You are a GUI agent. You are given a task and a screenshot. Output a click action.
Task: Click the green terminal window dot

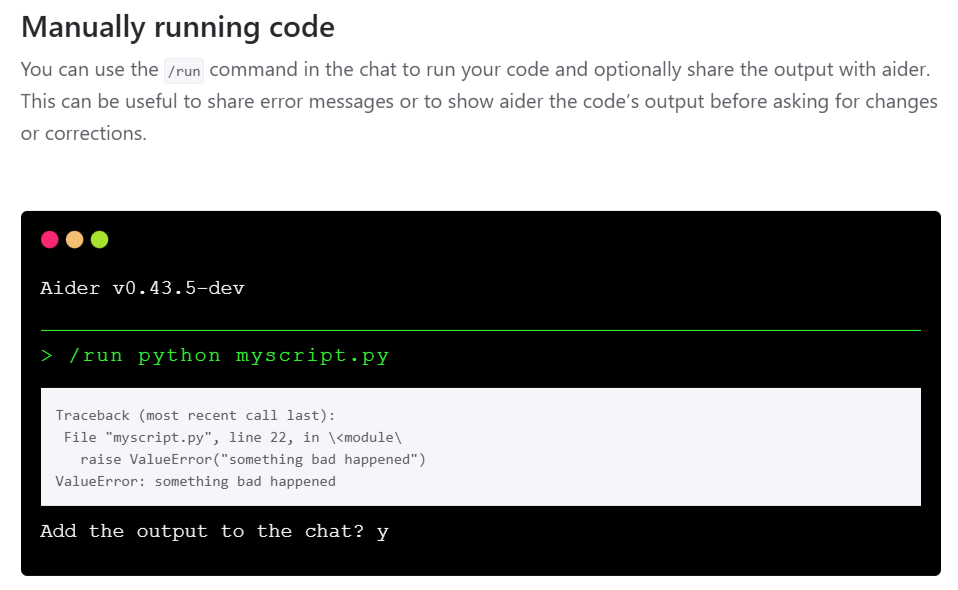point(100,239)
